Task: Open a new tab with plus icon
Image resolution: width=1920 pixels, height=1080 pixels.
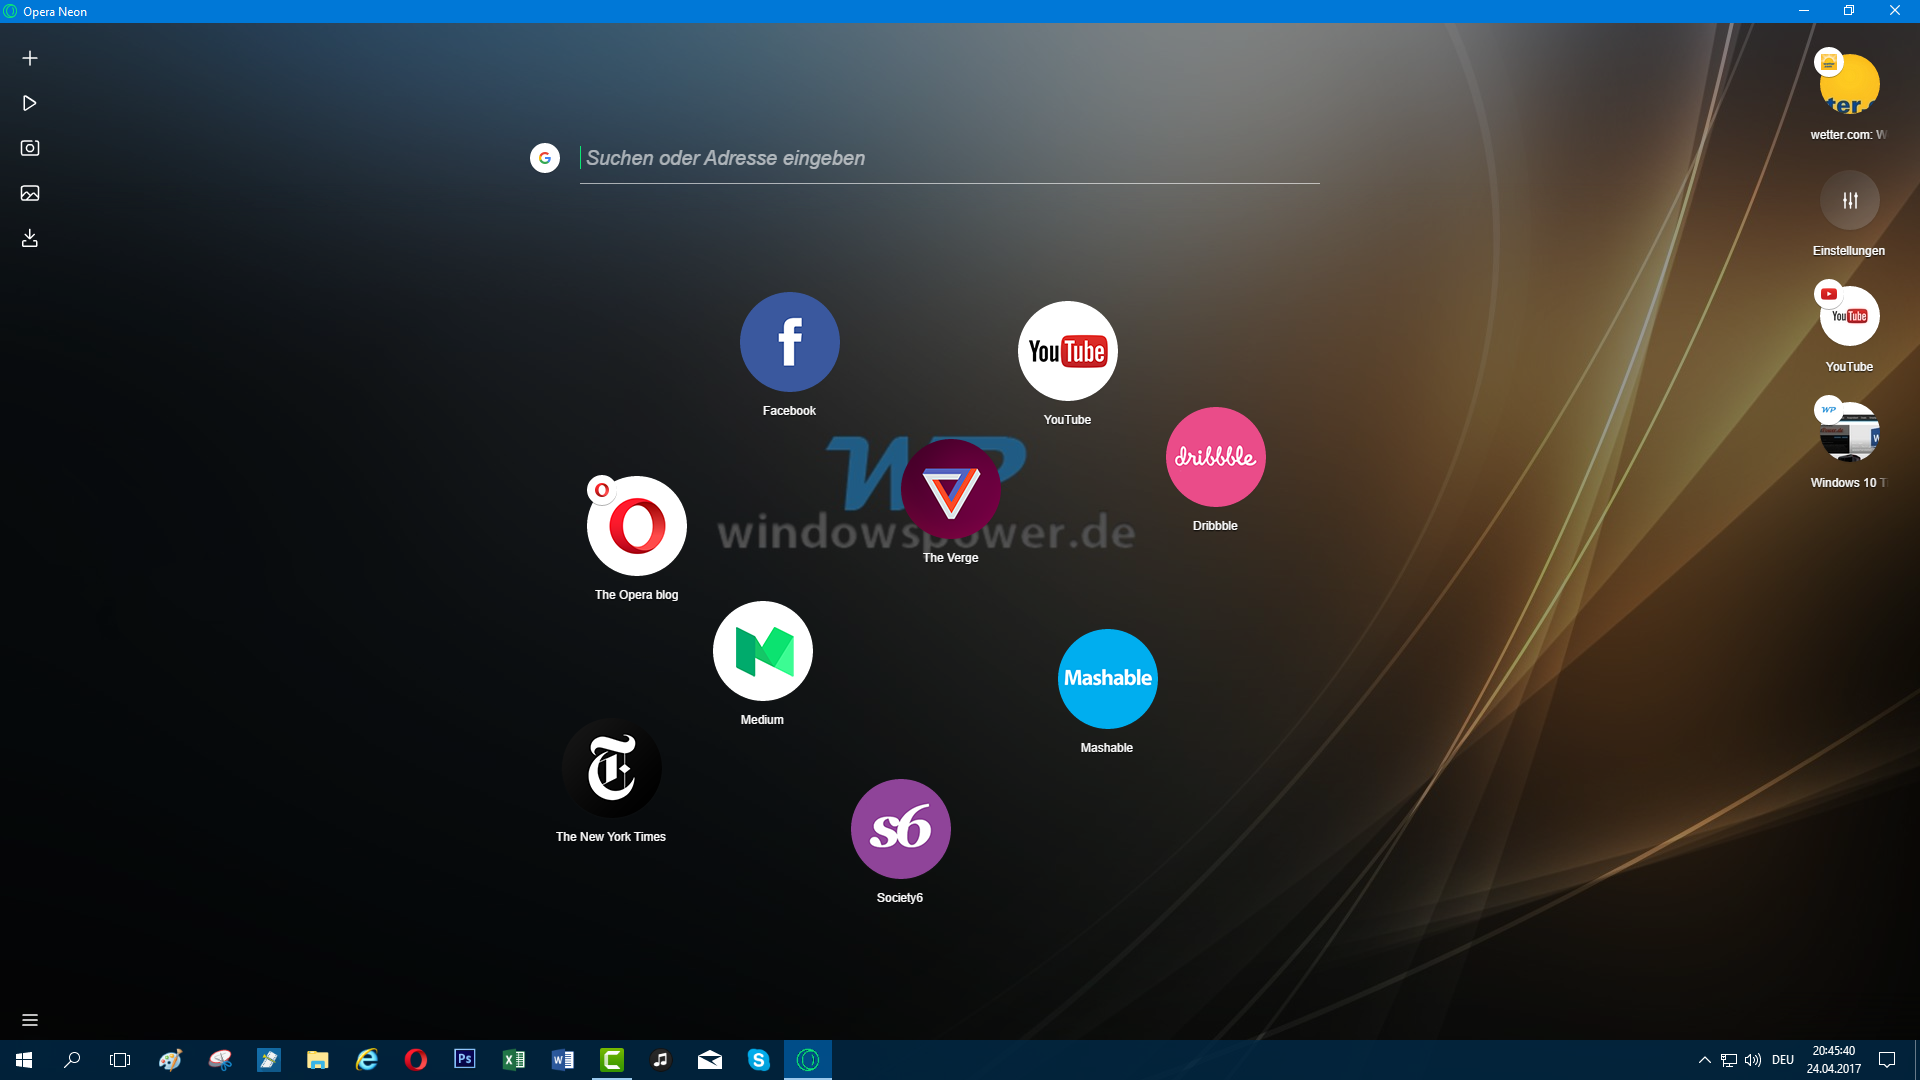Action: [x=30, y=58]
